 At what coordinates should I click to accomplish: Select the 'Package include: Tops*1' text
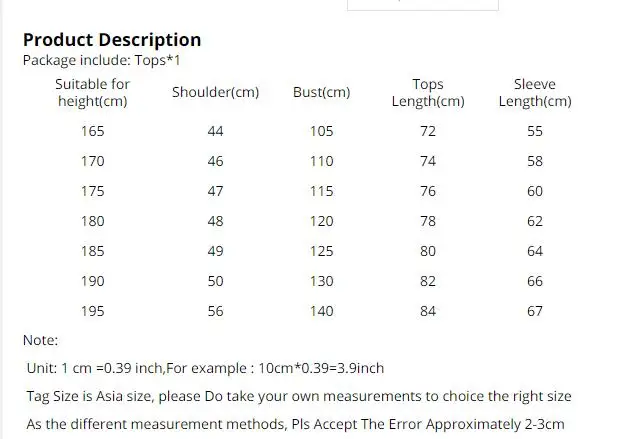pos(101,60)
